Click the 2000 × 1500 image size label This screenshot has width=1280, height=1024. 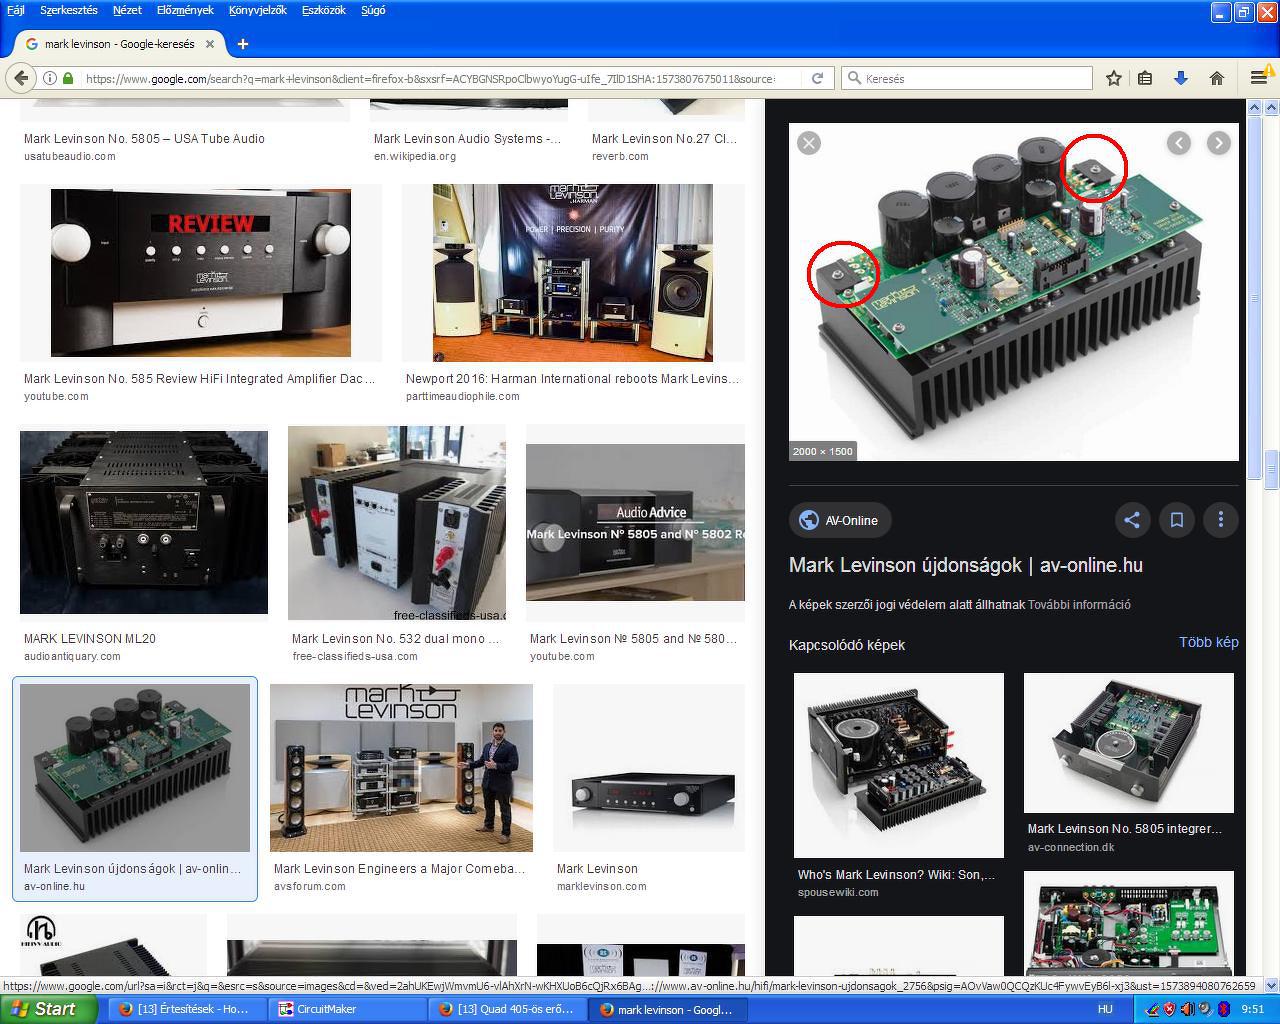[x=823, y=451]
